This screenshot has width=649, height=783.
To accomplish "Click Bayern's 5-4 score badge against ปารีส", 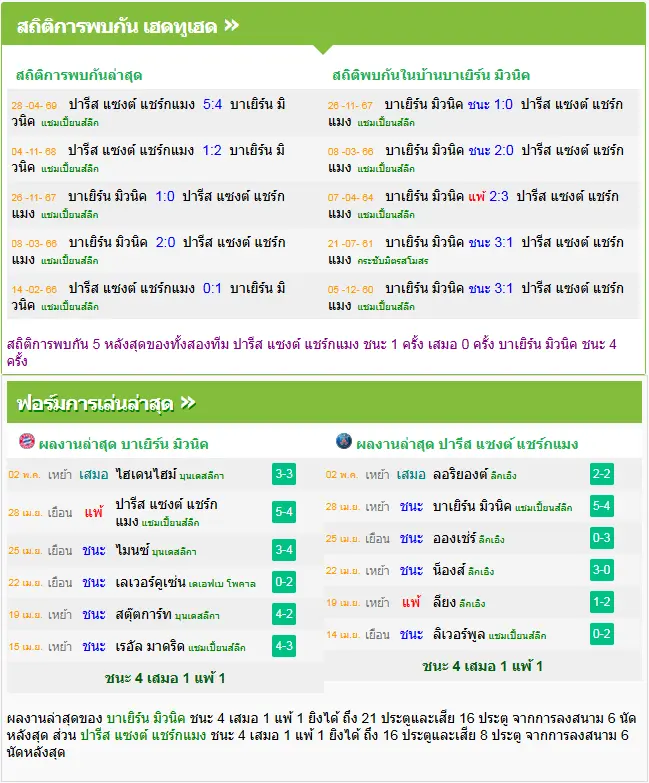I will (x=284, y=512).
